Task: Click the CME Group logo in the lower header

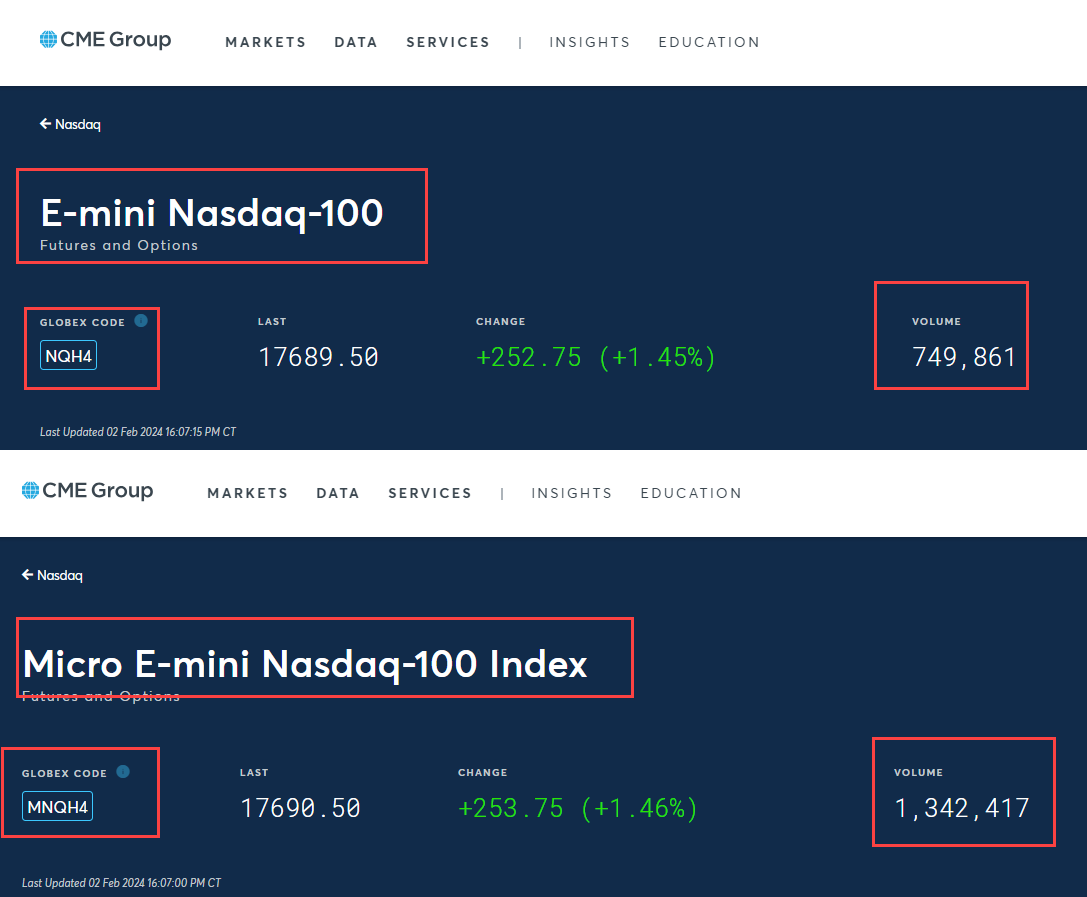Action: 87,490
